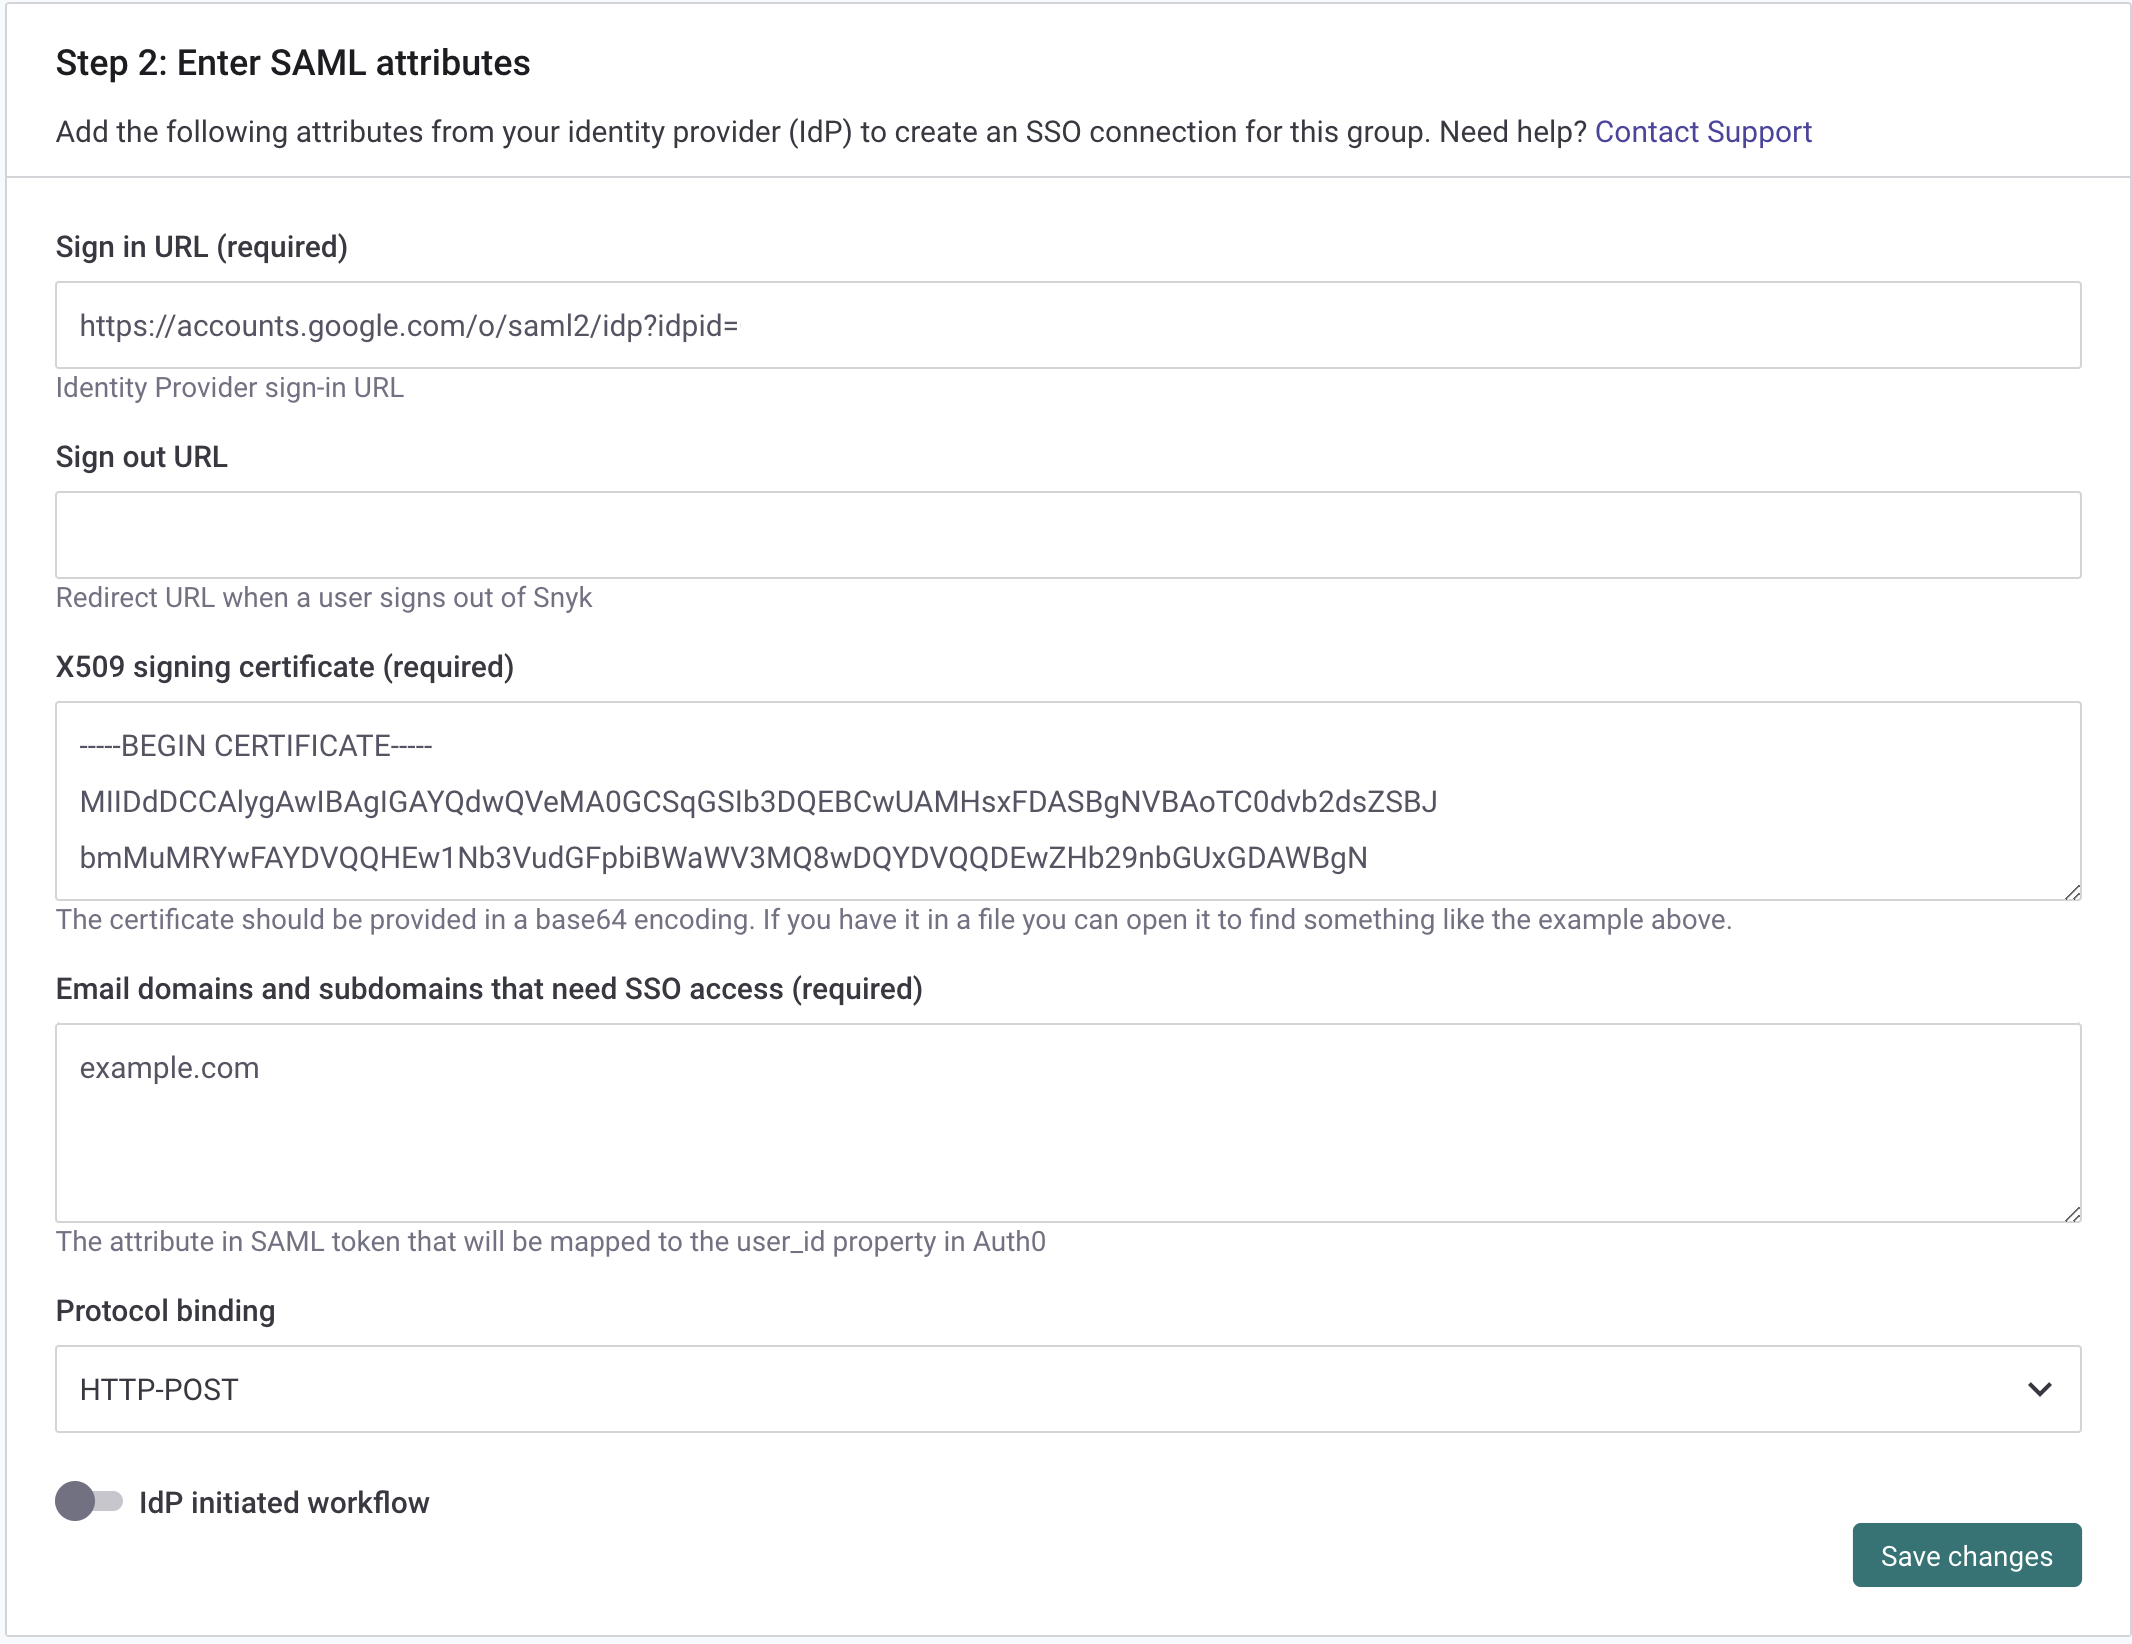Click the resize grip on email domains textarea
Viewport: 2132px width, 1644px height.
(x=2071, y=1215)
